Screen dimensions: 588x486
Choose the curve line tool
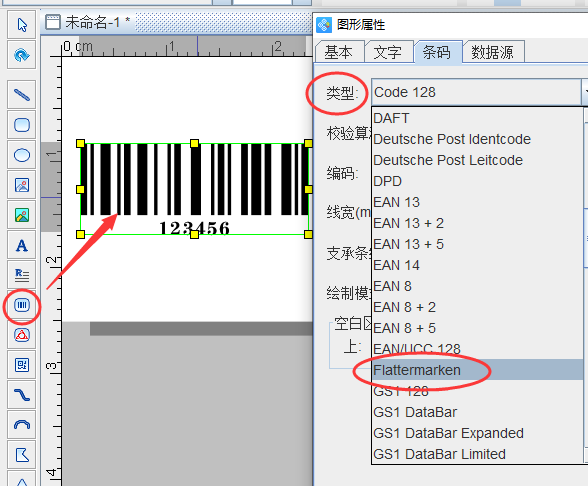(x=22, y=395)
